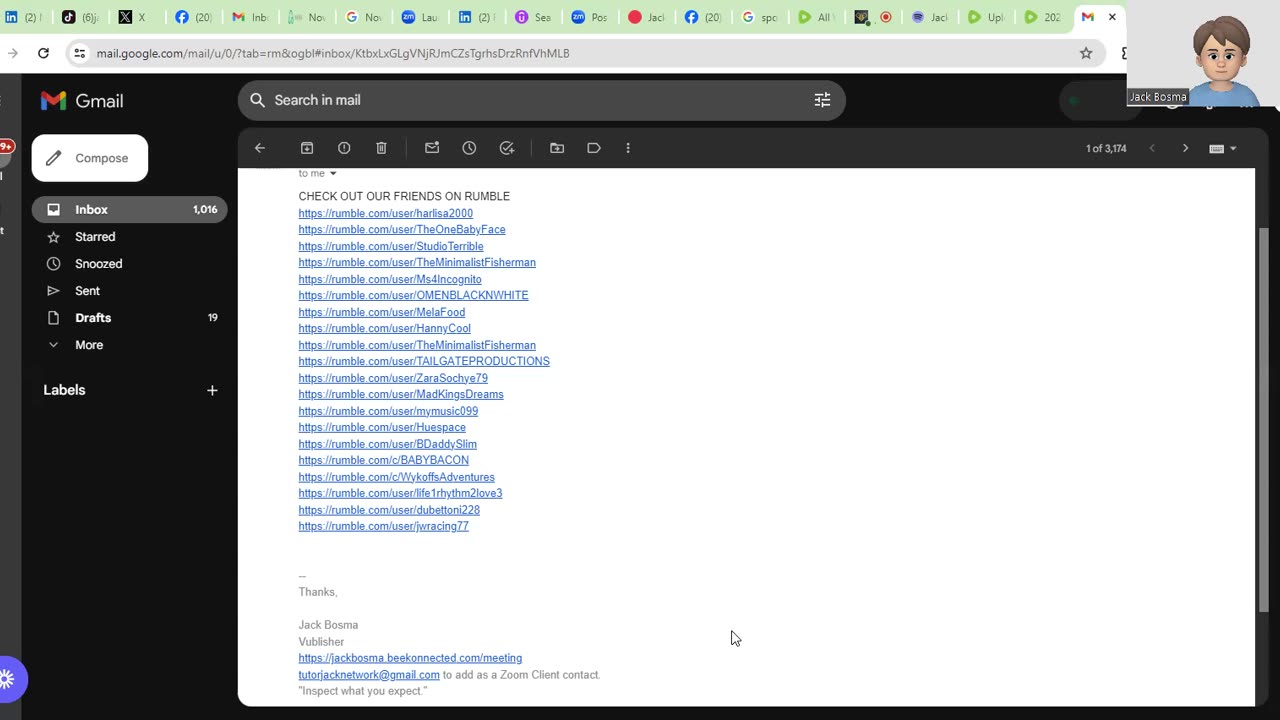This screenshot has width=1280, height=720.
Task: Open the life1rhythm2love3 Rumble link
Action: (400, 494)
